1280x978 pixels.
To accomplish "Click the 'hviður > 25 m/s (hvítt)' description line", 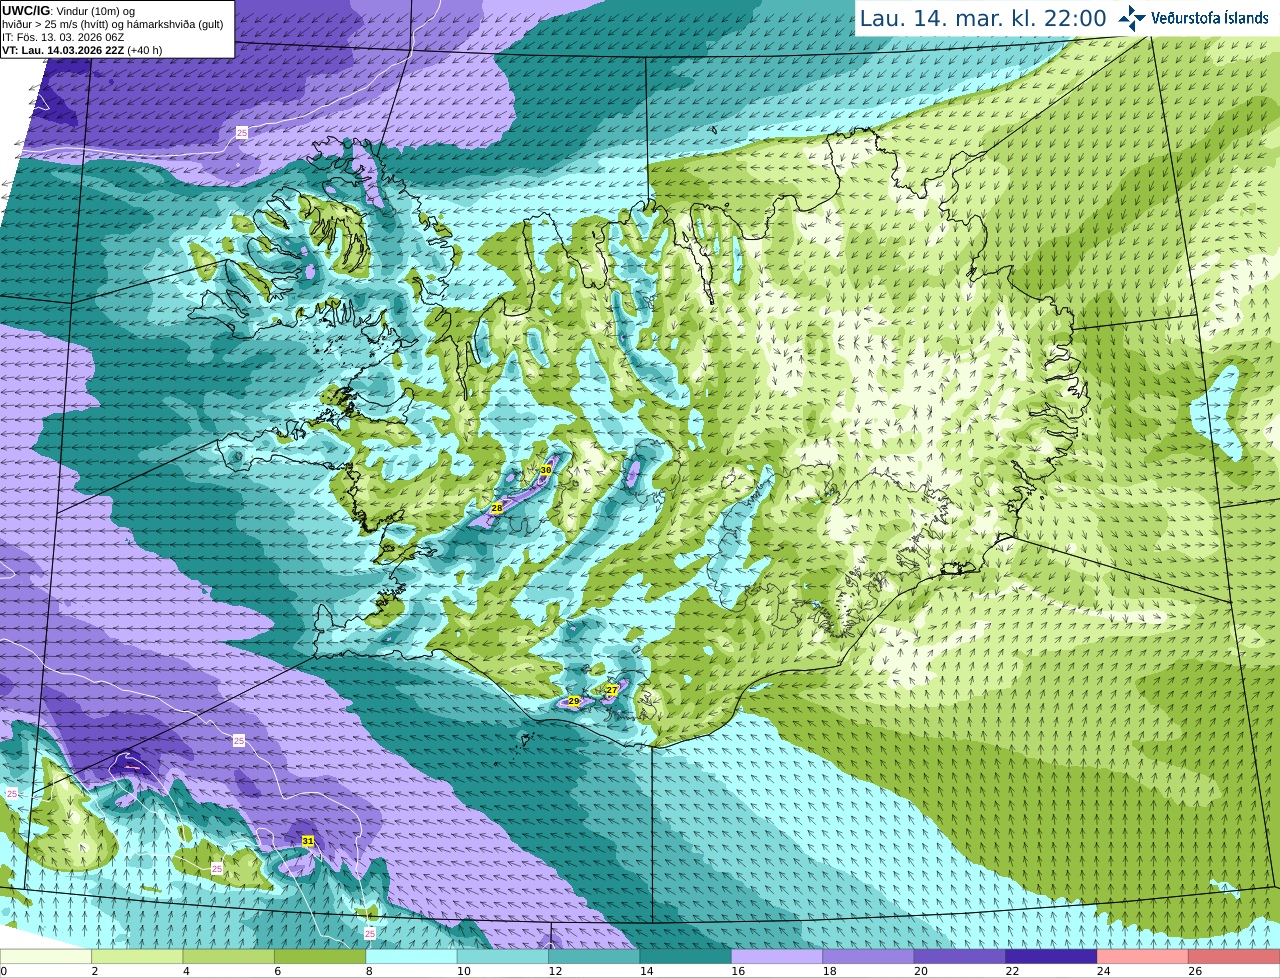I will point(112,24).
